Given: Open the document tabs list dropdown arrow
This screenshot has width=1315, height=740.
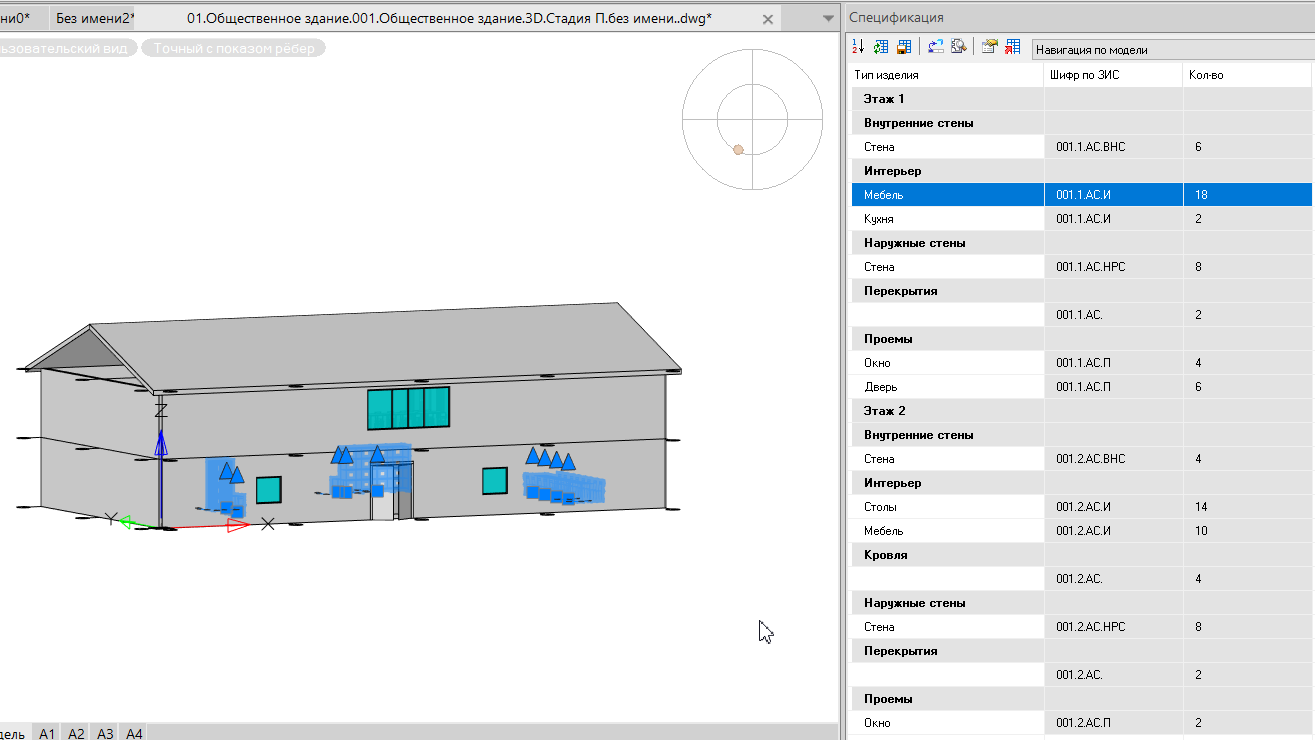Looking at the screenshot, I should (827, 19).
